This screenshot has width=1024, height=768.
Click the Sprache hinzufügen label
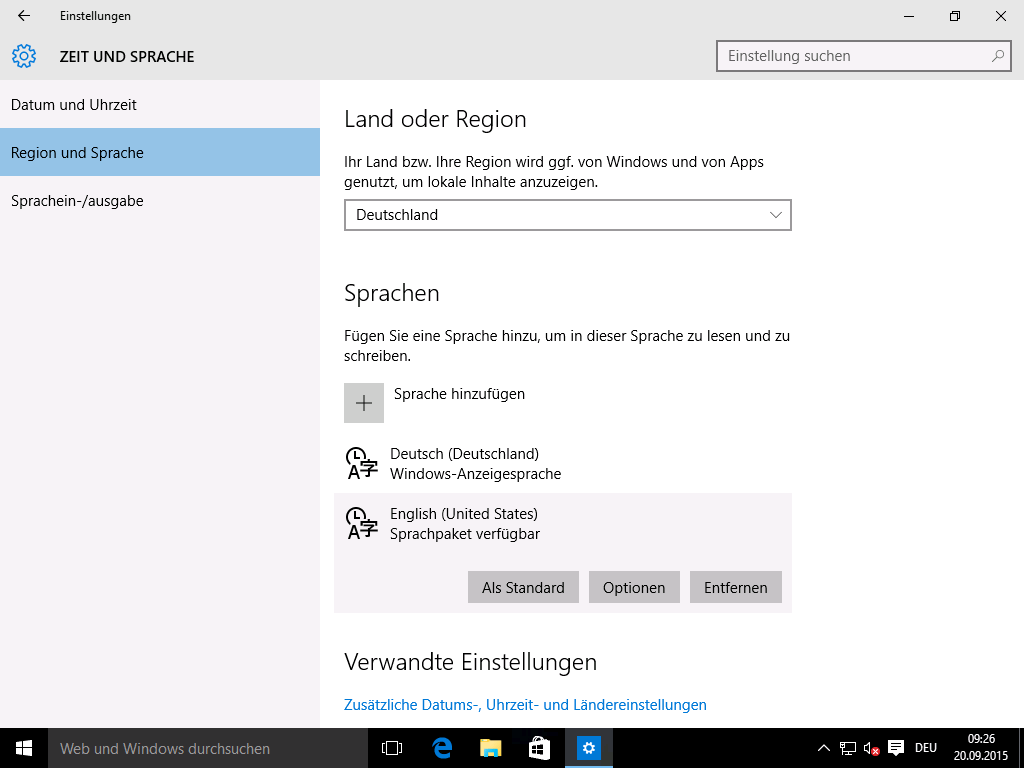(459, 394)
